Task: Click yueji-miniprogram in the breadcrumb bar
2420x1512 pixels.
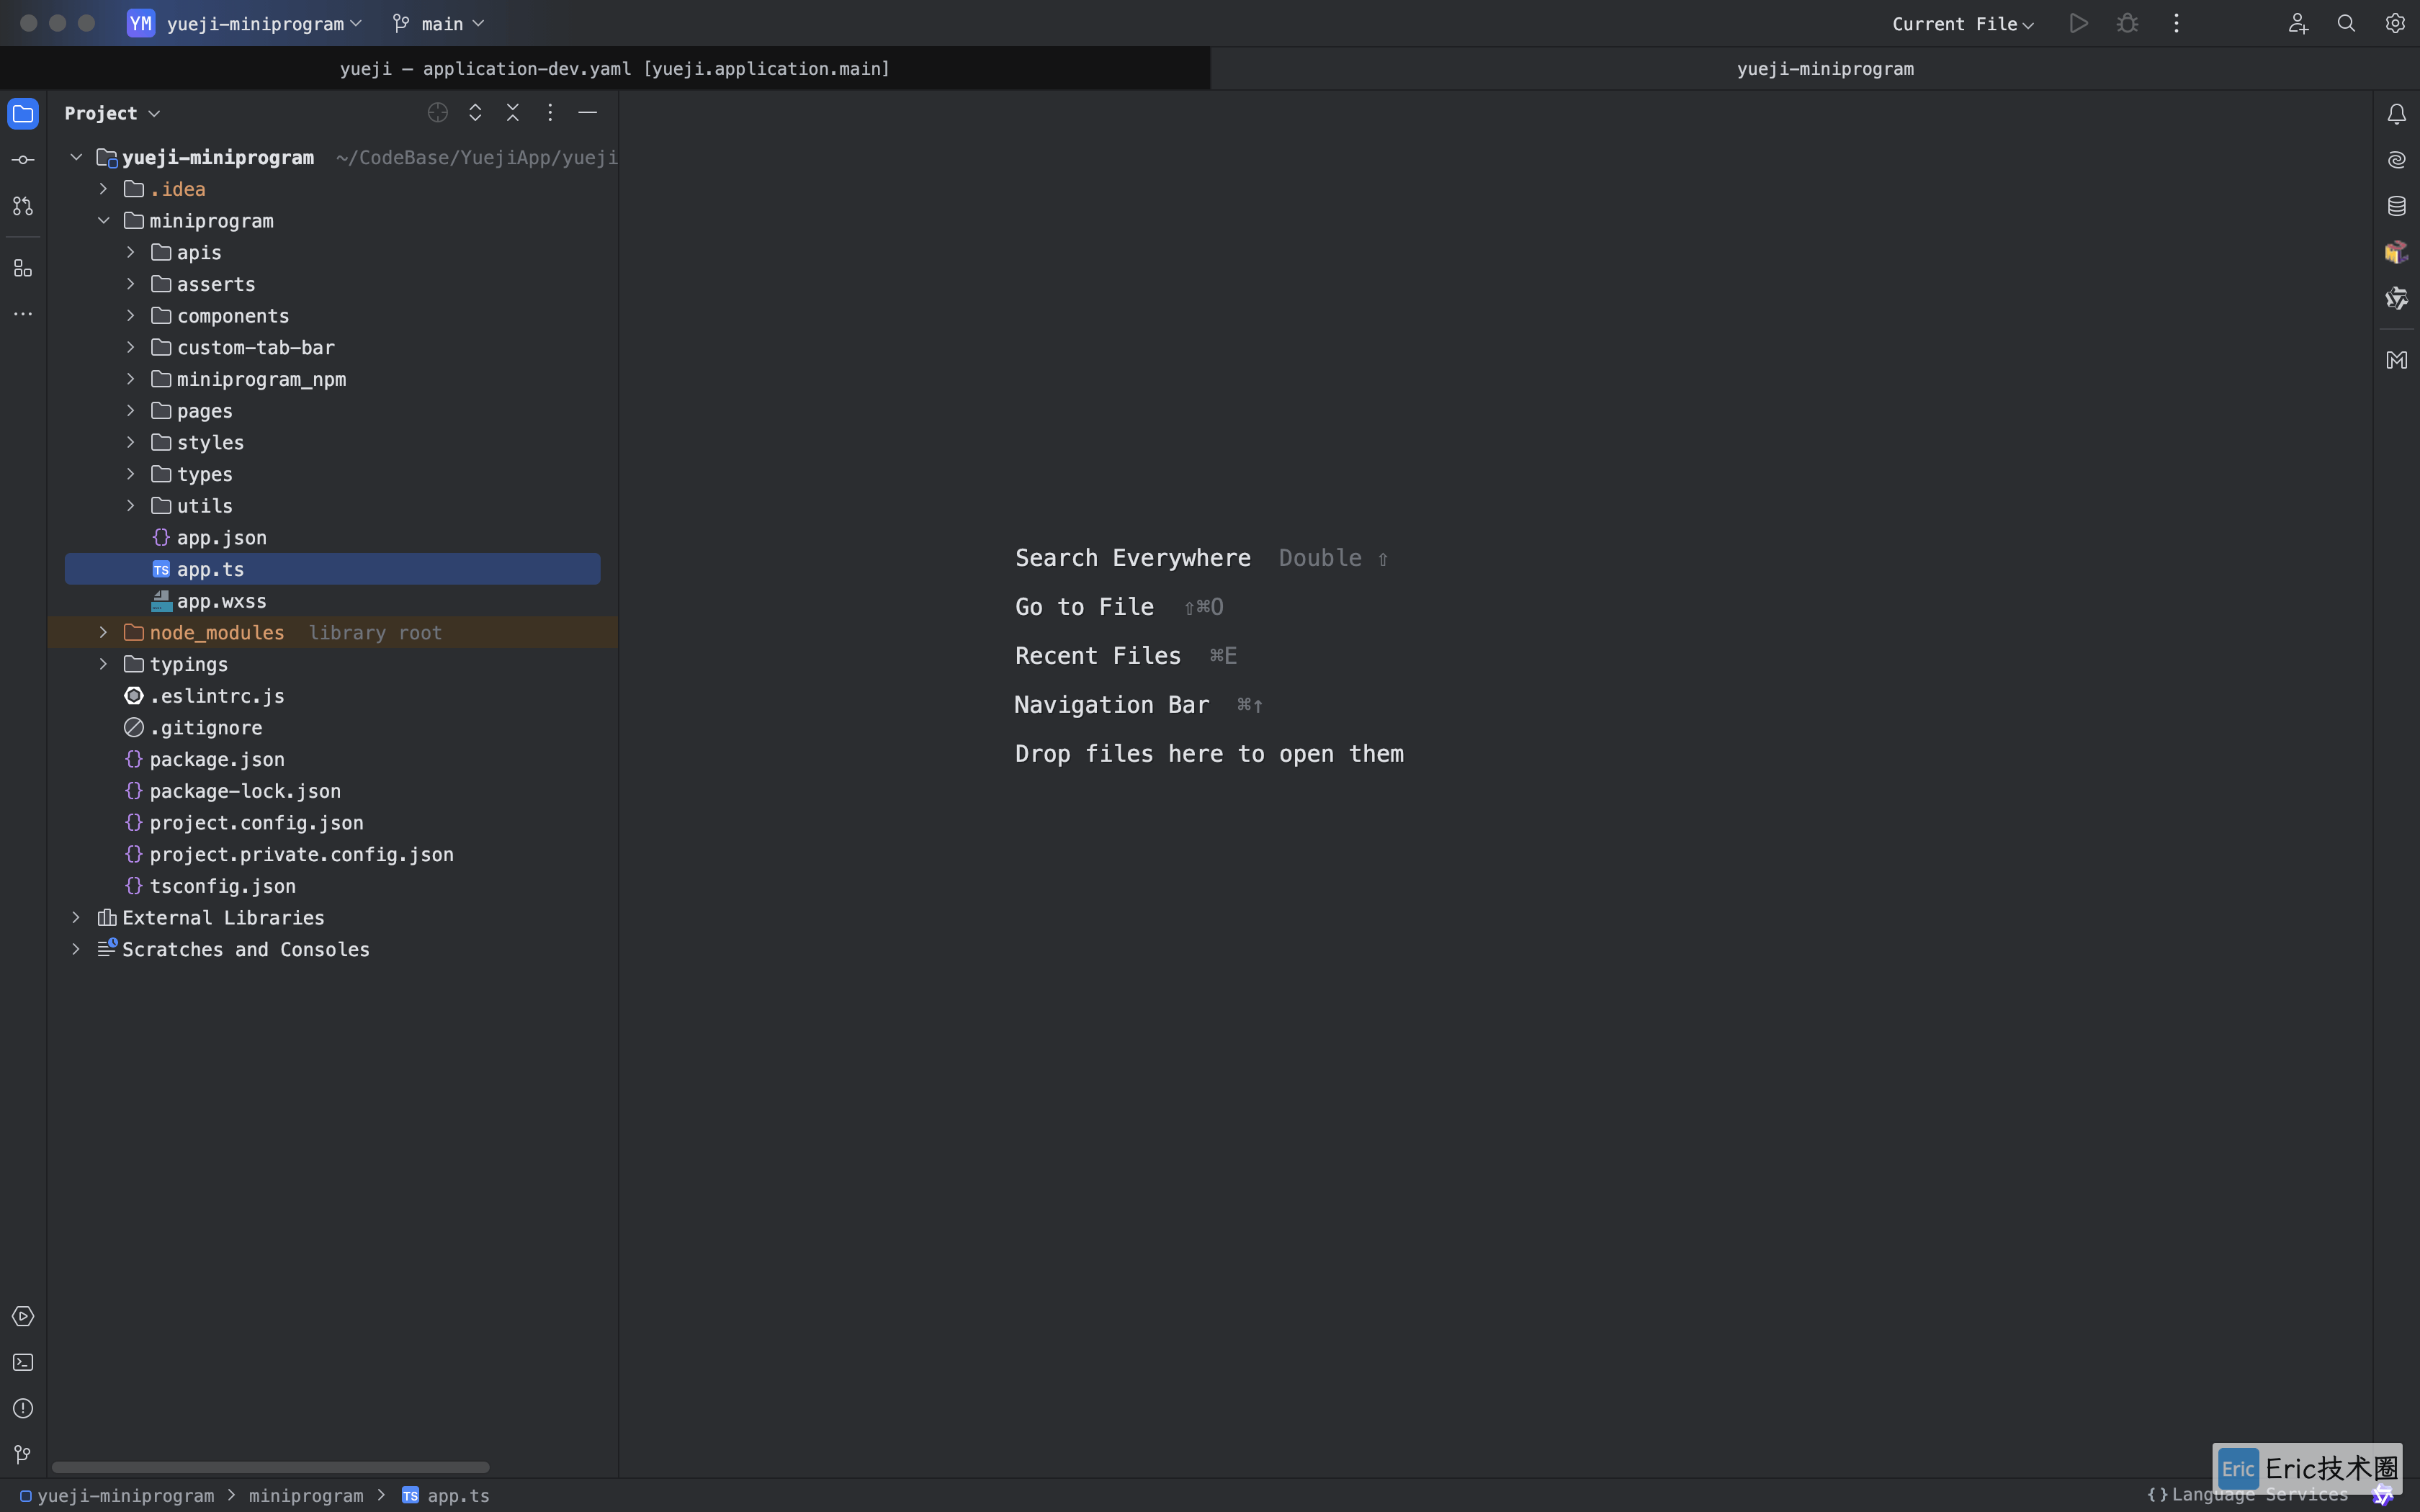Action: (x=117, y=1496)
